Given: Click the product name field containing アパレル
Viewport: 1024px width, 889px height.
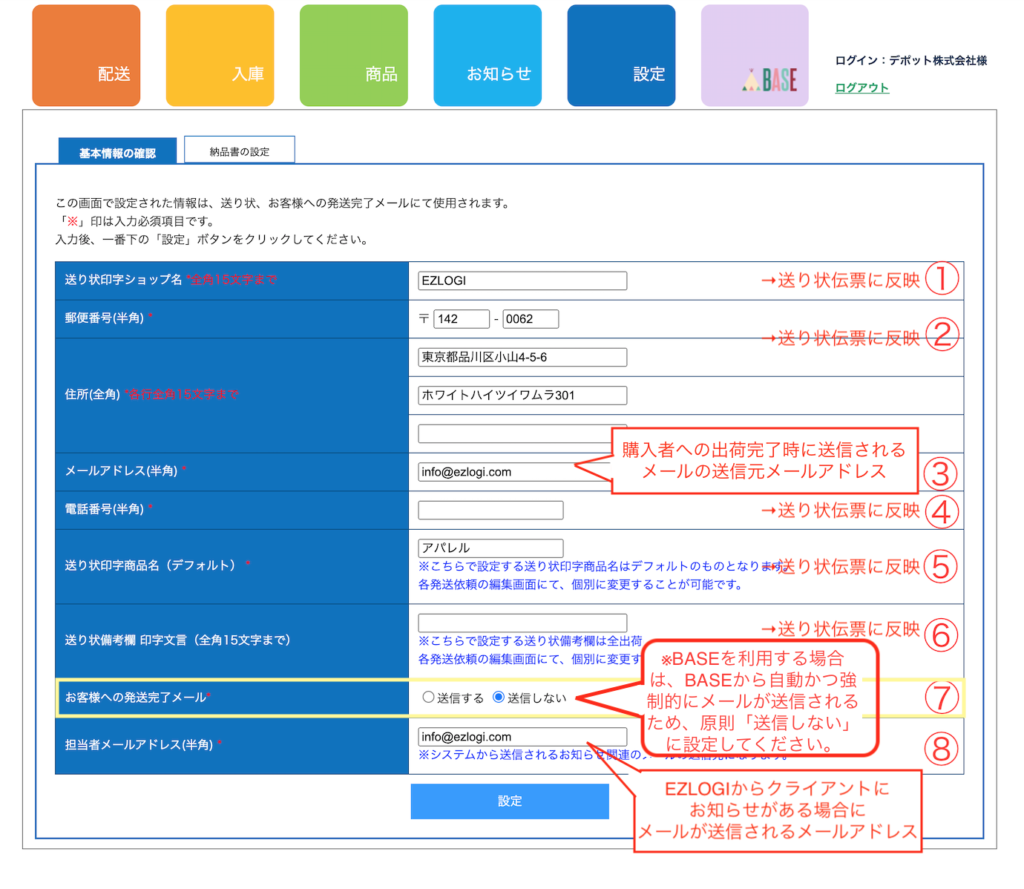Looking at the screenshot, I should point(490,548).
